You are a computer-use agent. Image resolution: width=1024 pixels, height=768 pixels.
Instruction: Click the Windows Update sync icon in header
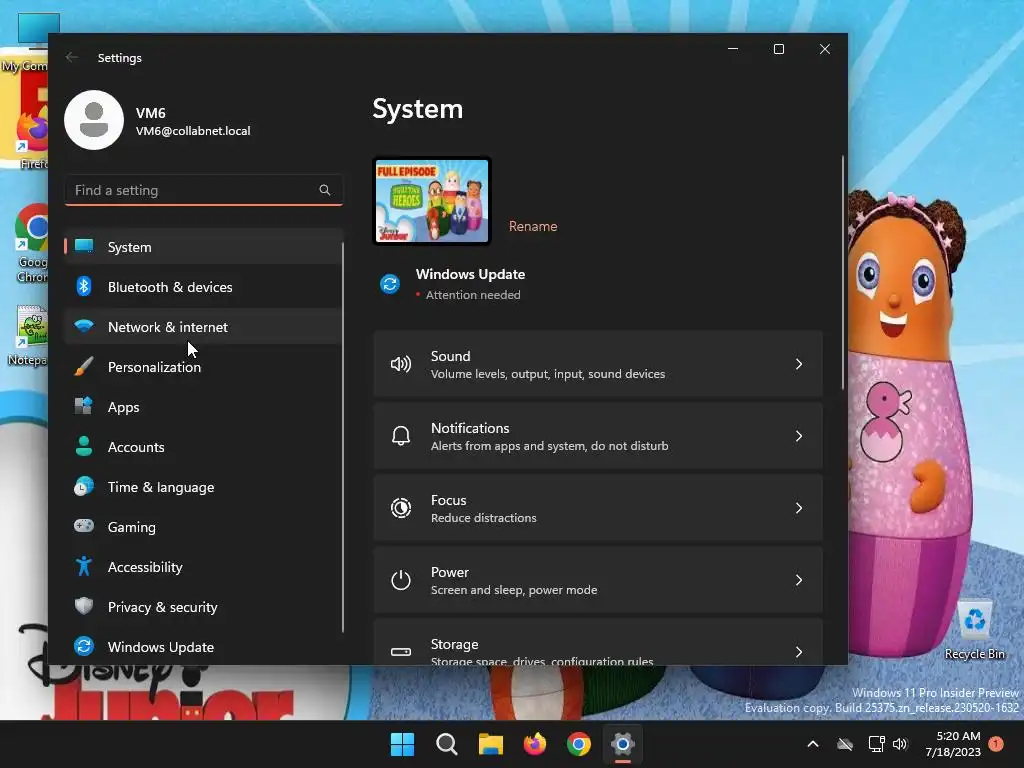point(390,284)
